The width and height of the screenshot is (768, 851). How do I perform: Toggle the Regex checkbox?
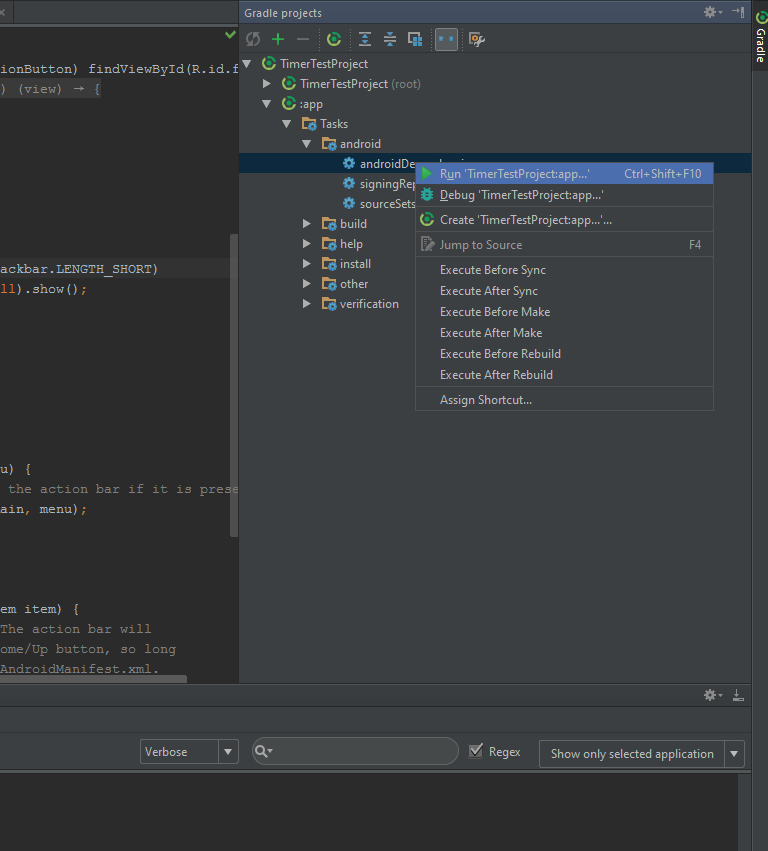476,751
